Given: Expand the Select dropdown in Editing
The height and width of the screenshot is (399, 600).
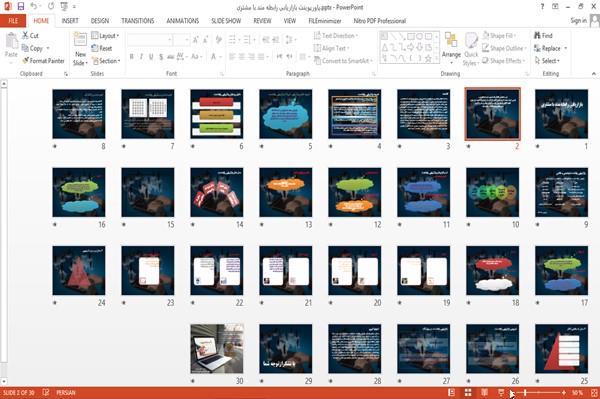Looking at the screenshot, I should point(548,61).
